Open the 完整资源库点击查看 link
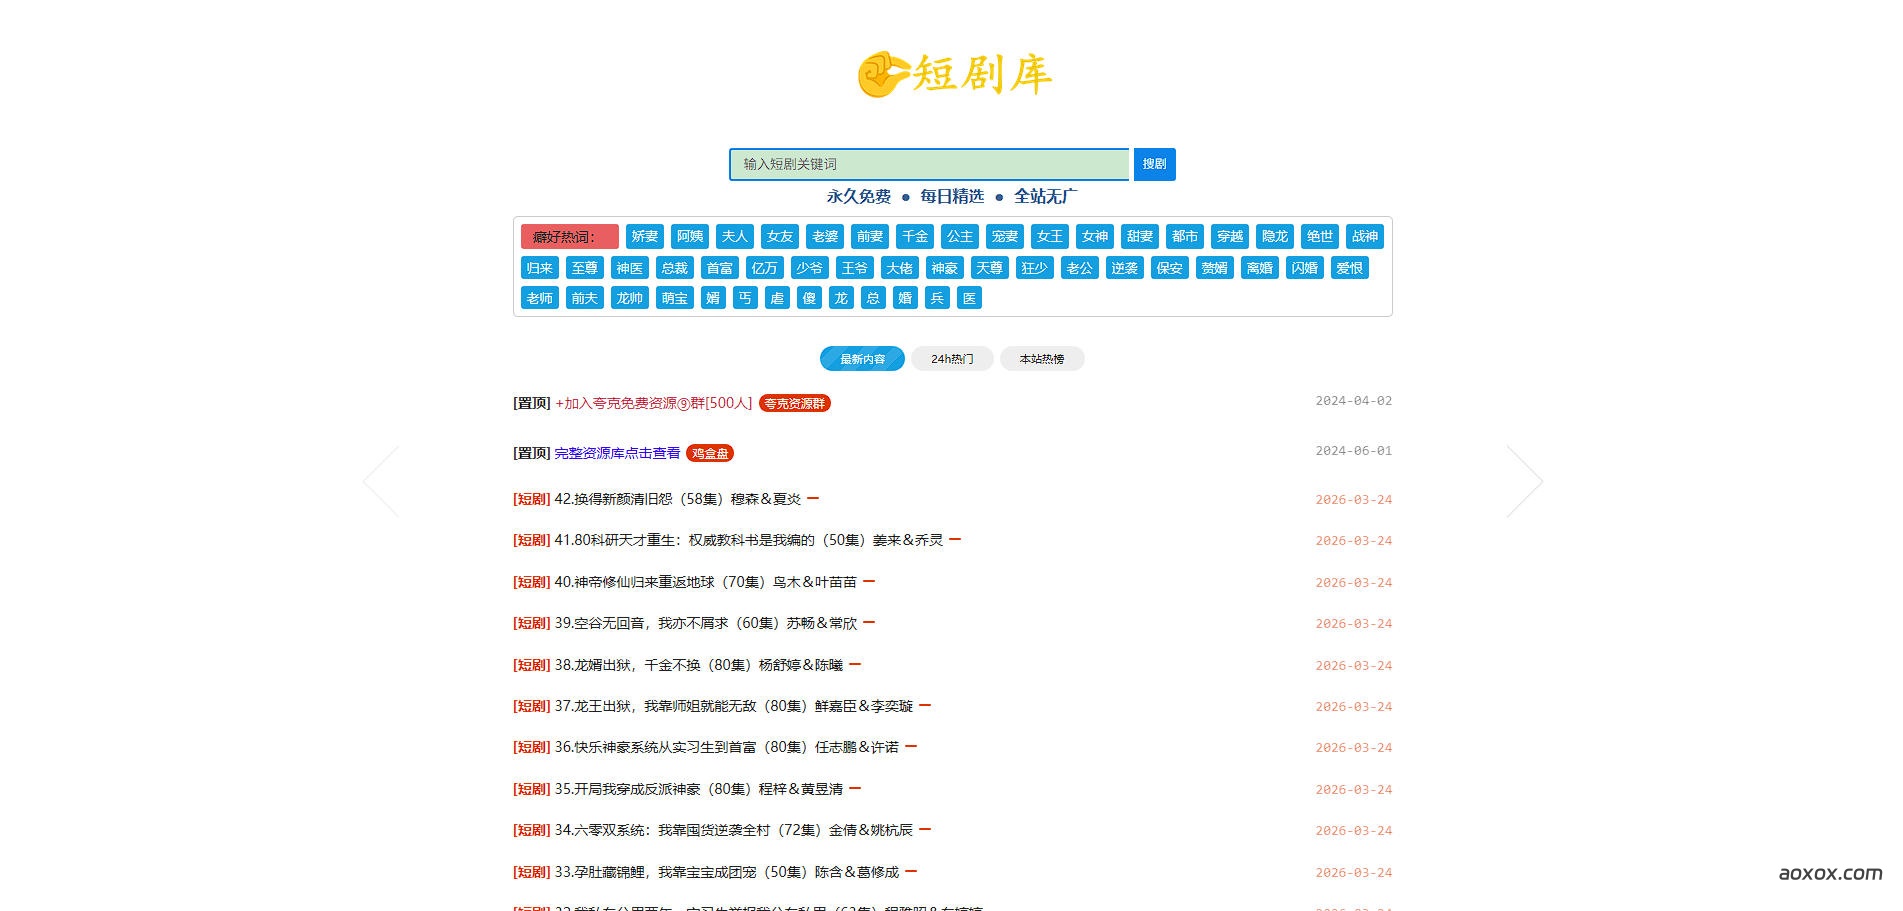The height and width of the screenshot is (911, 1903). (x=616, y=452)
